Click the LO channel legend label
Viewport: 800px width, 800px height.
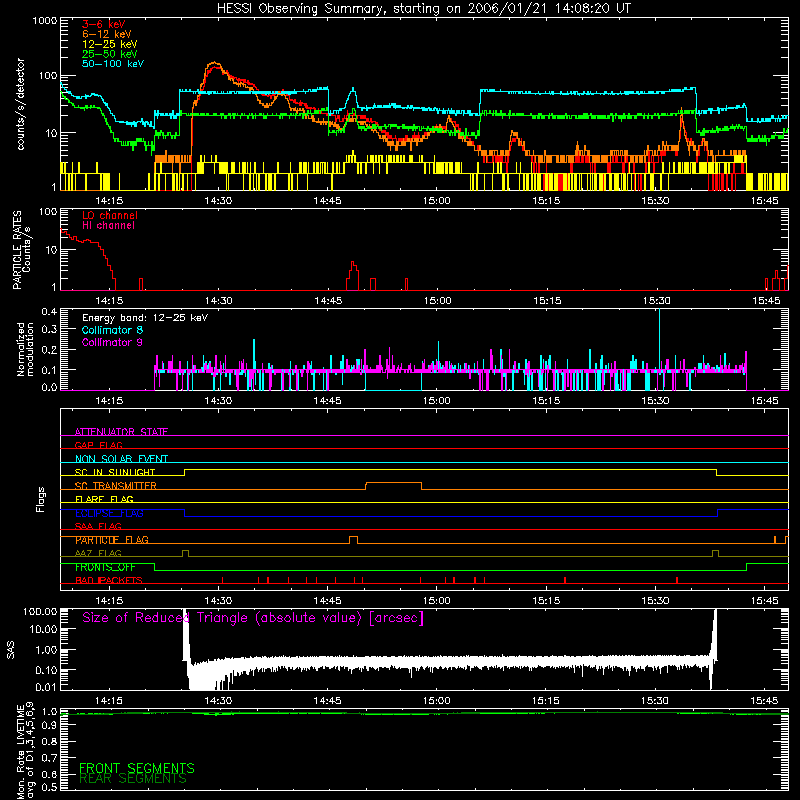click(x=110, y=215)
